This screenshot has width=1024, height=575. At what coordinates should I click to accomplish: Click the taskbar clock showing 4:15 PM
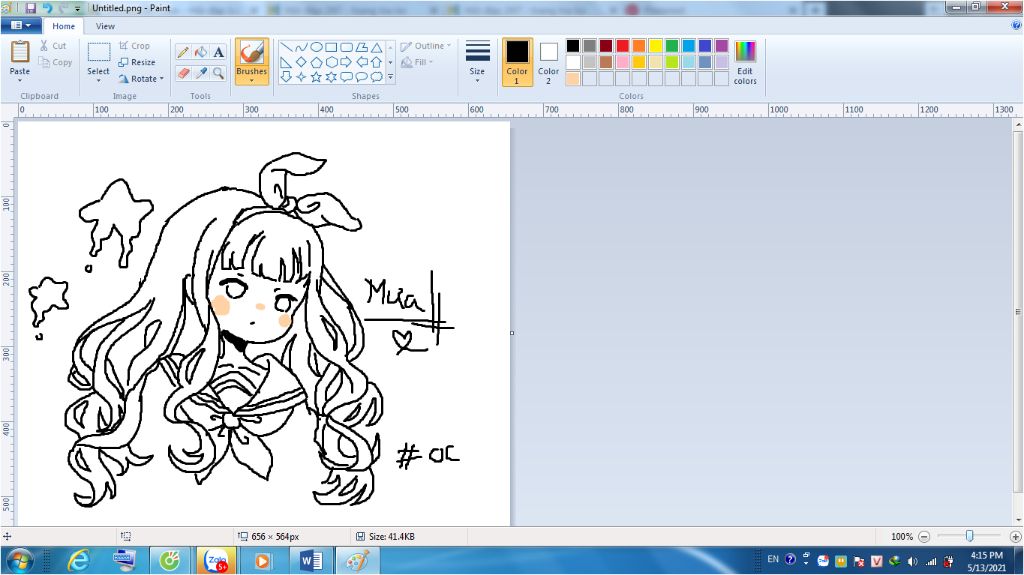(987, 561)
